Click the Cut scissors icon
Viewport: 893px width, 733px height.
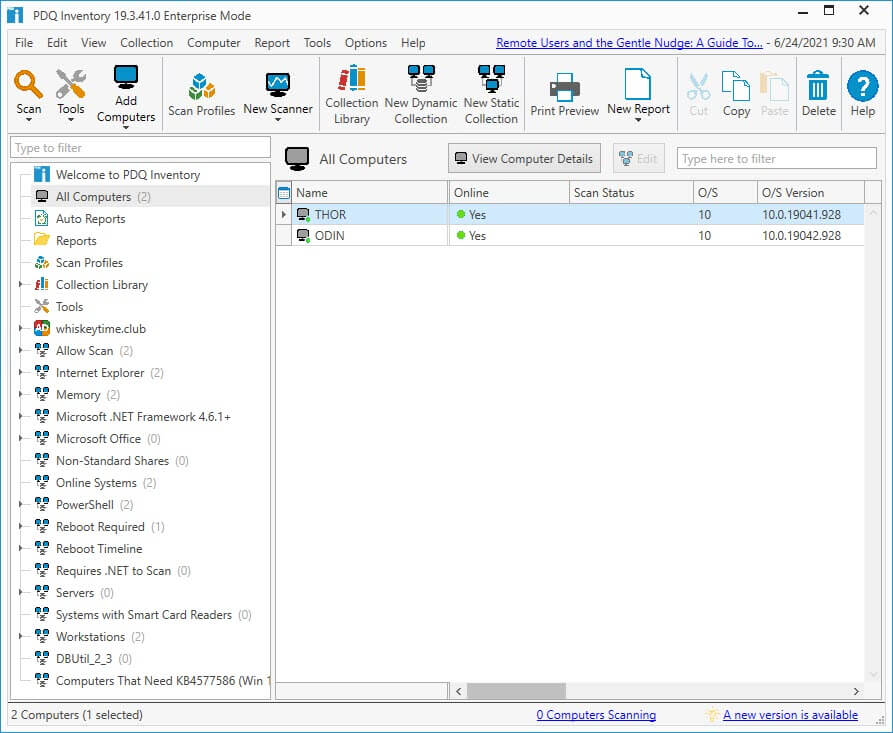[x=698, y=87]
